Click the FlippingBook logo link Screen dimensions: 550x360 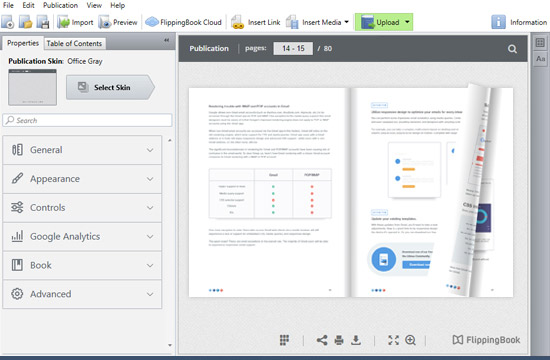pos(486,340)
